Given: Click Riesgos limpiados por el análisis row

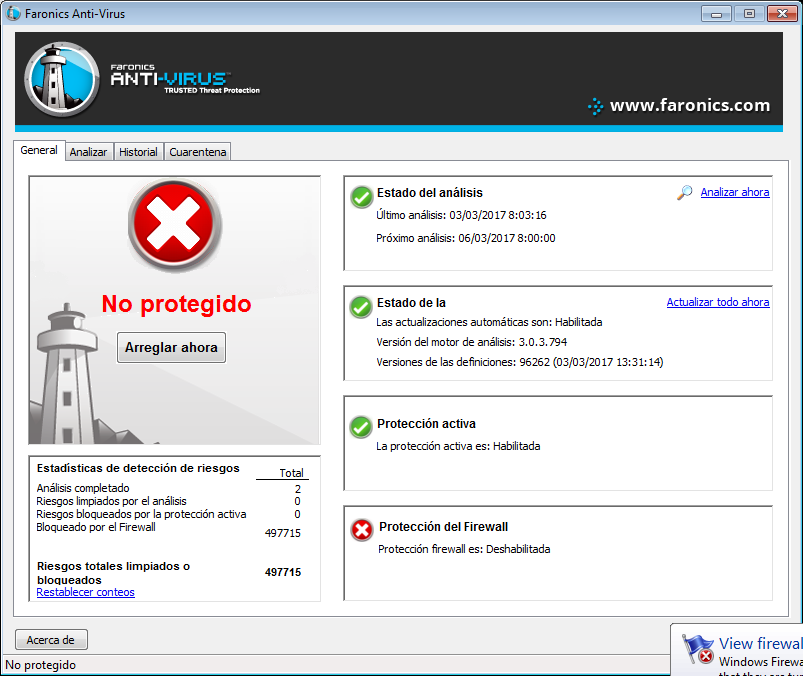Looking at the screenshot, I should point(169,501).
